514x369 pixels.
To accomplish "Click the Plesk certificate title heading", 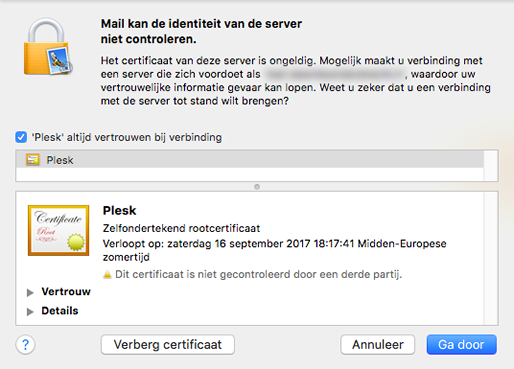I will pyautogui.click(x=119, y=211).
